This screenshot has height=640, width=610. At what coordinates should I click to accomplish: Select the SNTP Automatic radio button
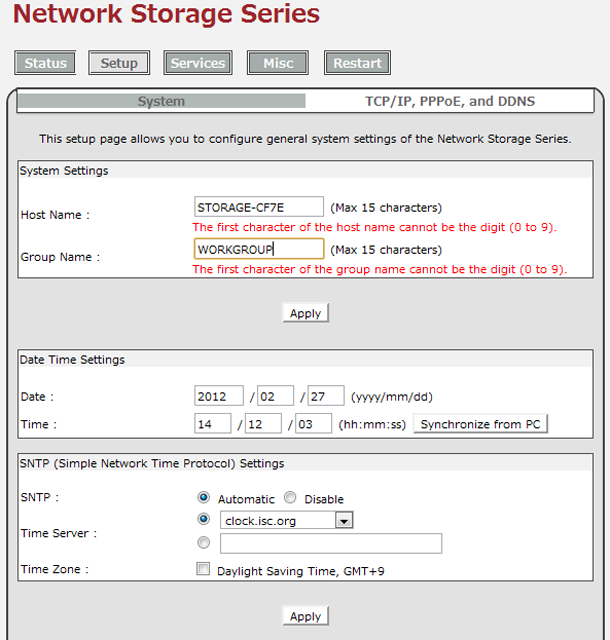(204, 498)
